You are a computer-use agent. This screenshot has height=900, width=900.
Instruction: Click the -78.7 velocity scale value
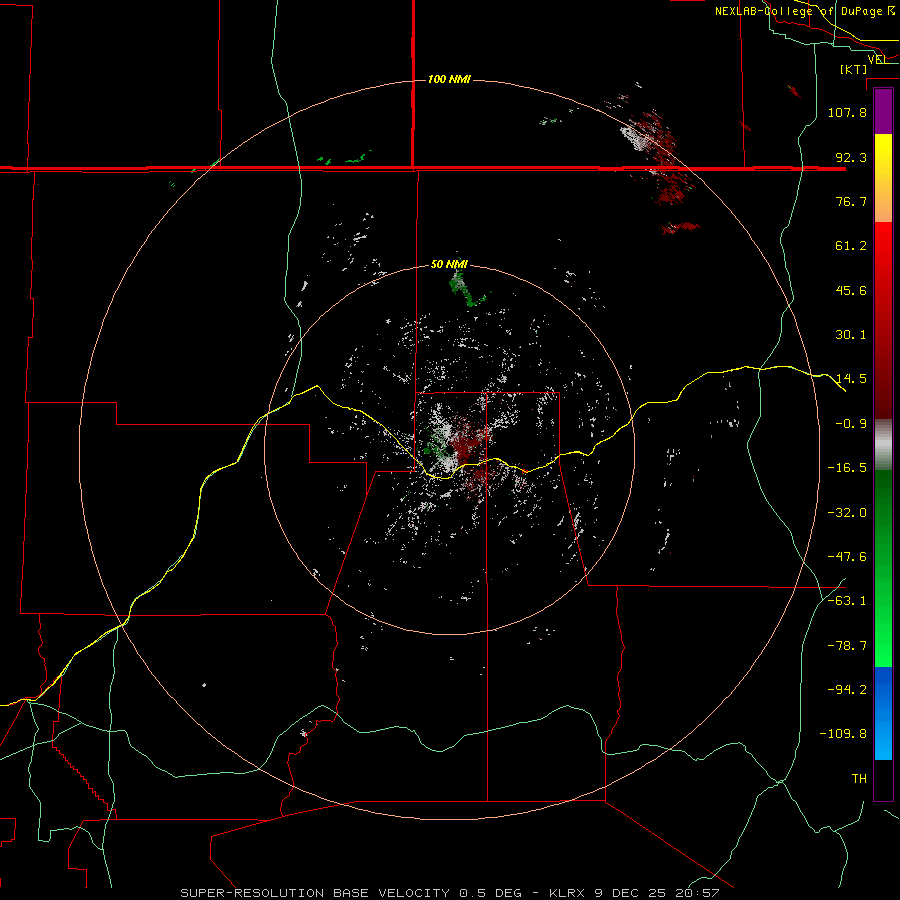pyautogui.click(x=847, y=646)
